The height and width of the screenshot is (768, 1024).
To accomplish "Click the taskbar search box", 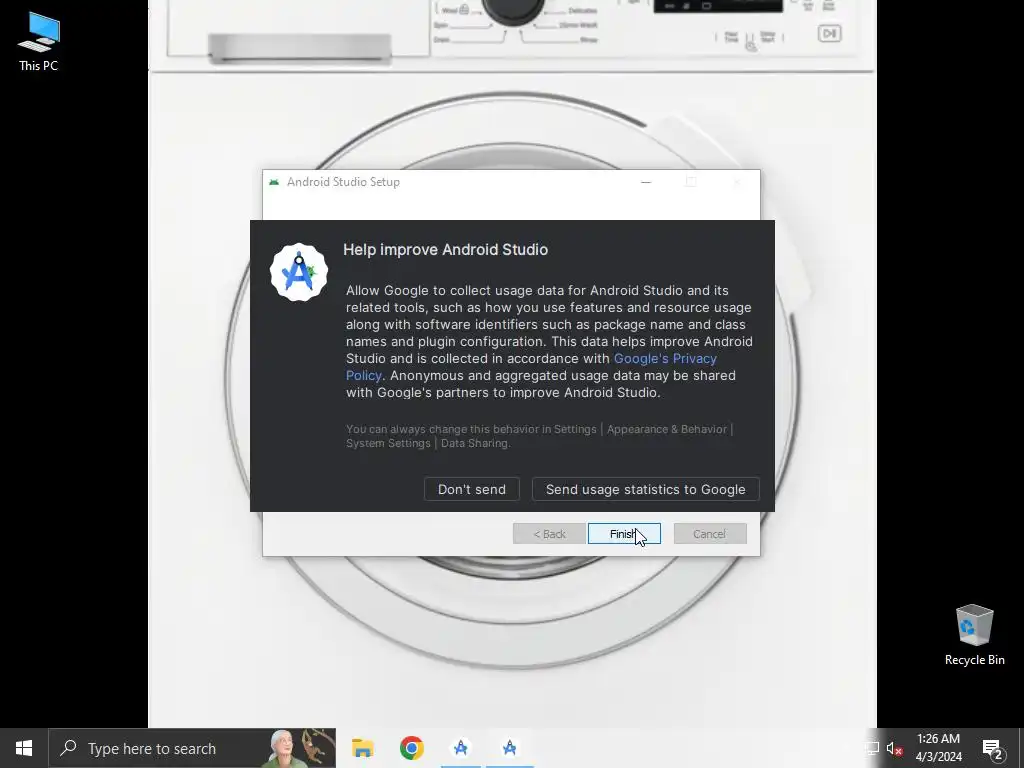I will [192, 748].
